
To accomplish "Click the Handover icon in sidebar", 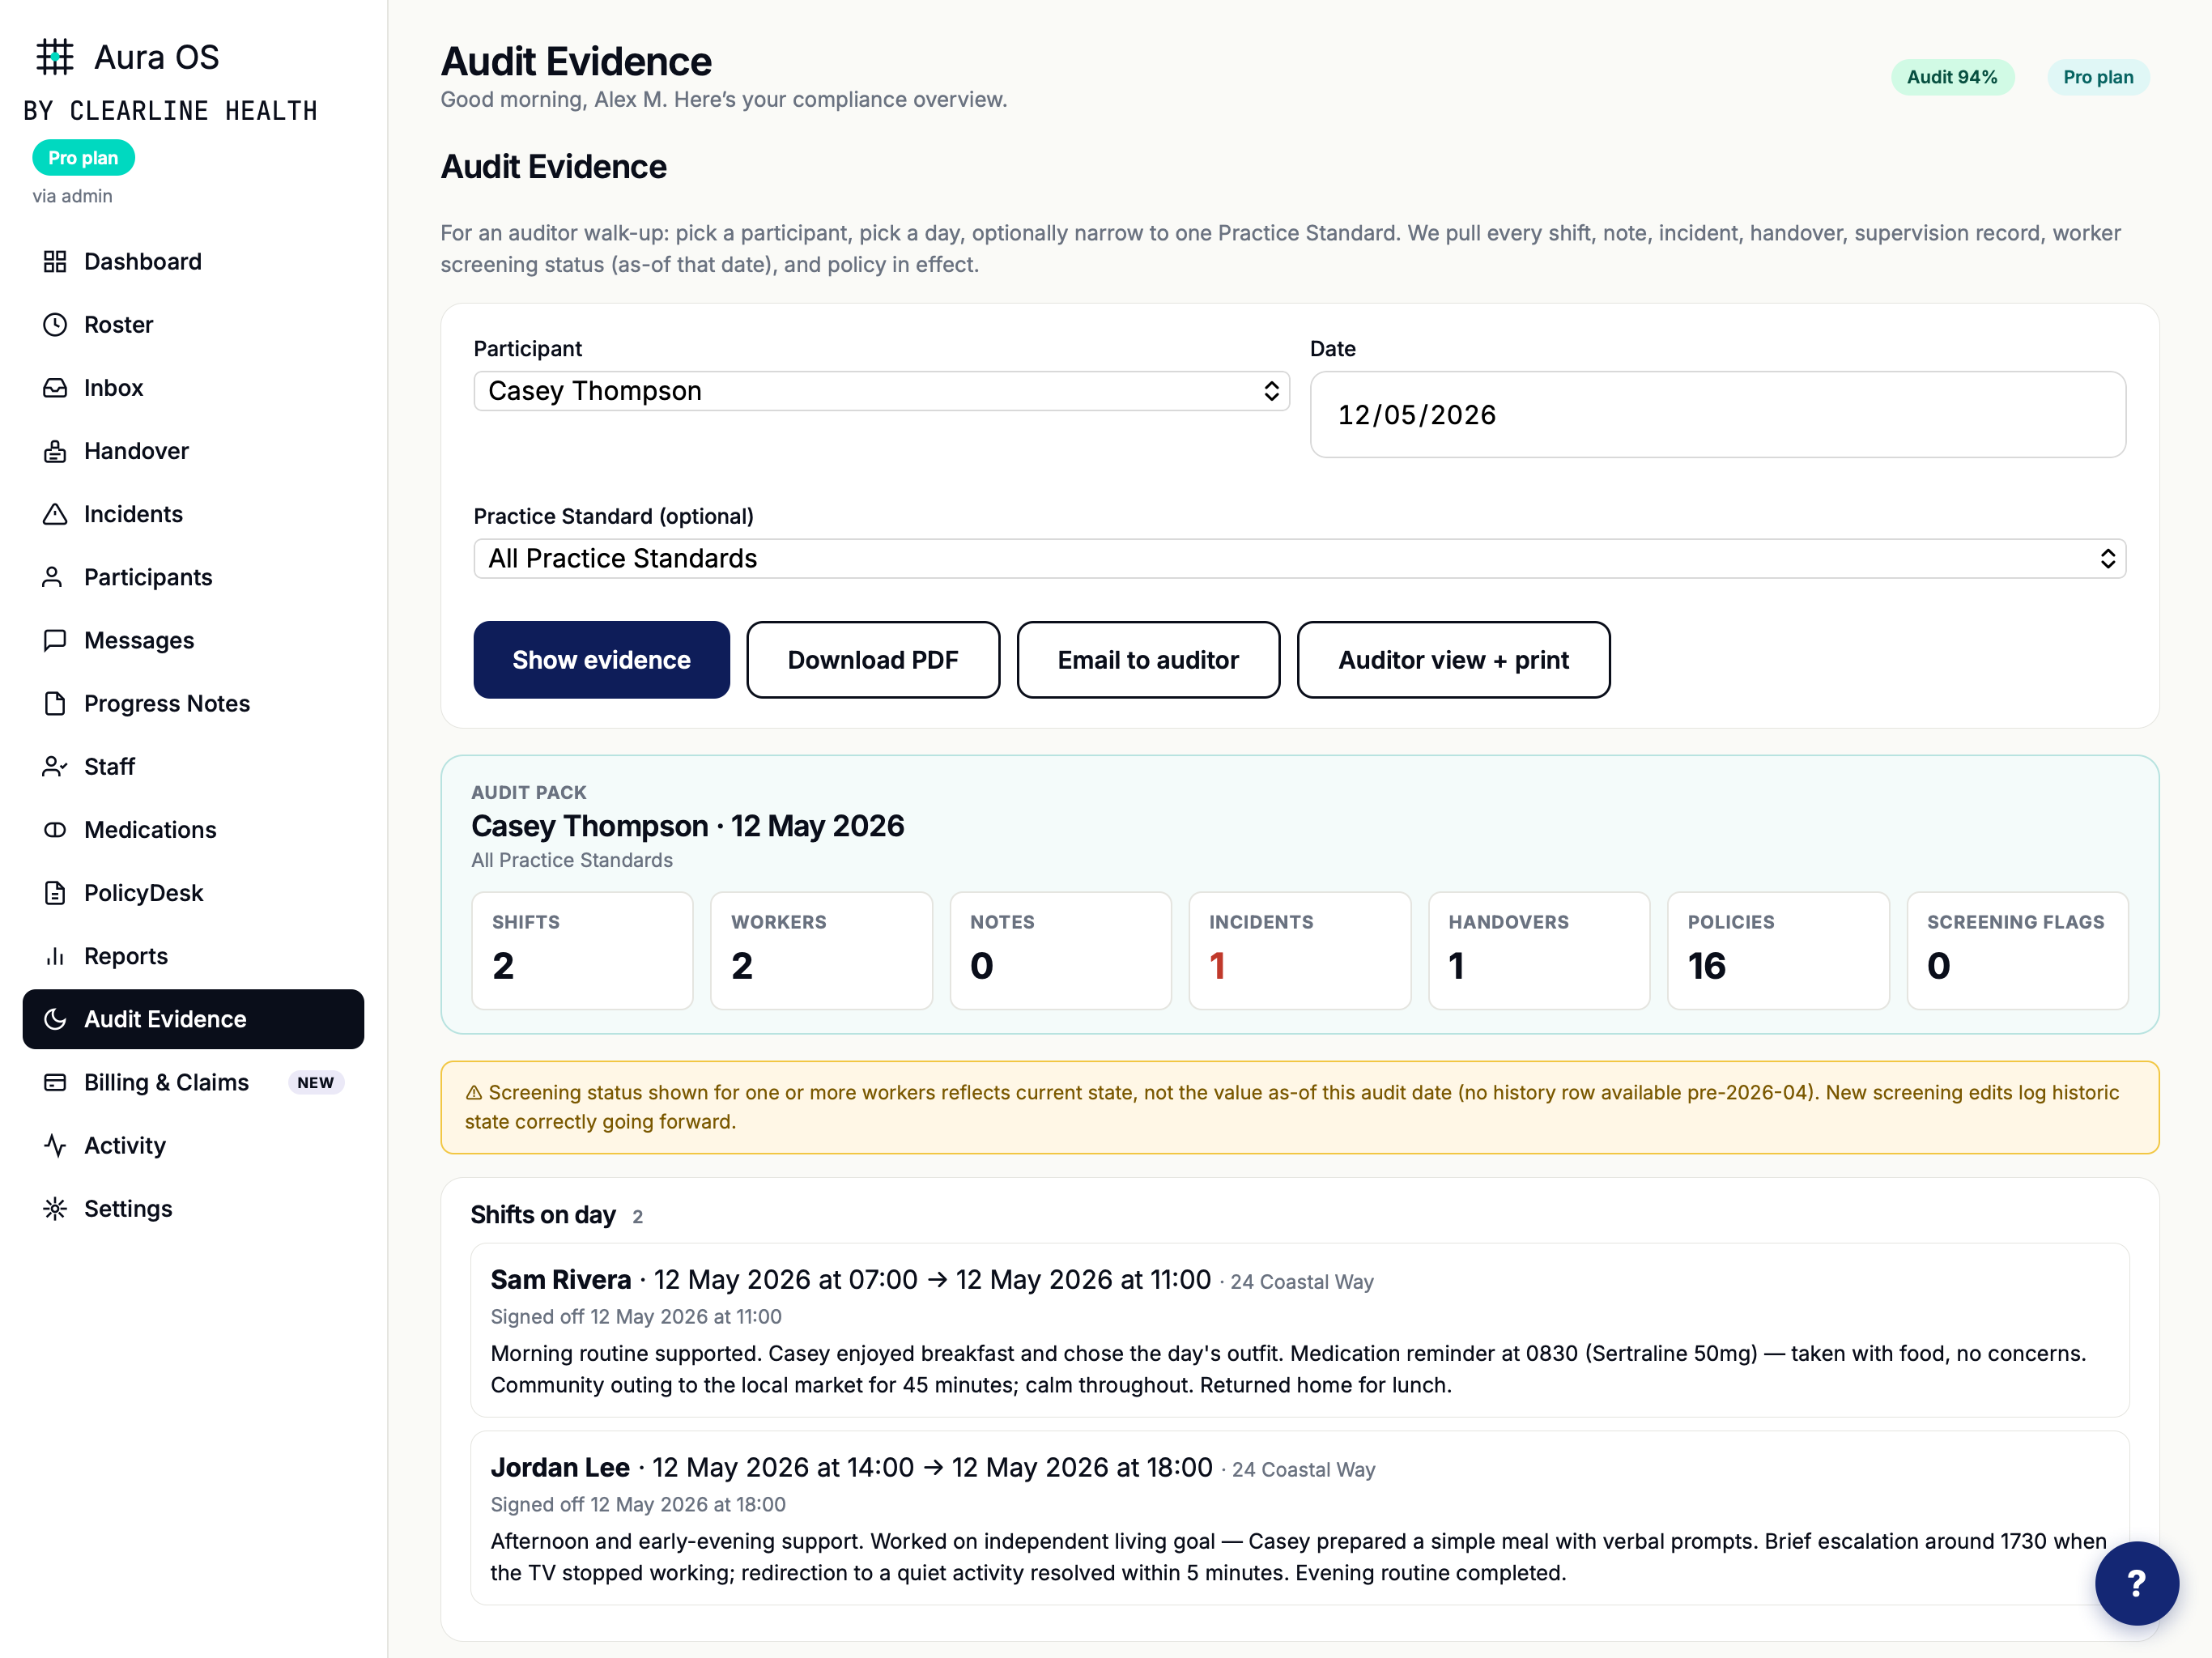I will point(55,451).
